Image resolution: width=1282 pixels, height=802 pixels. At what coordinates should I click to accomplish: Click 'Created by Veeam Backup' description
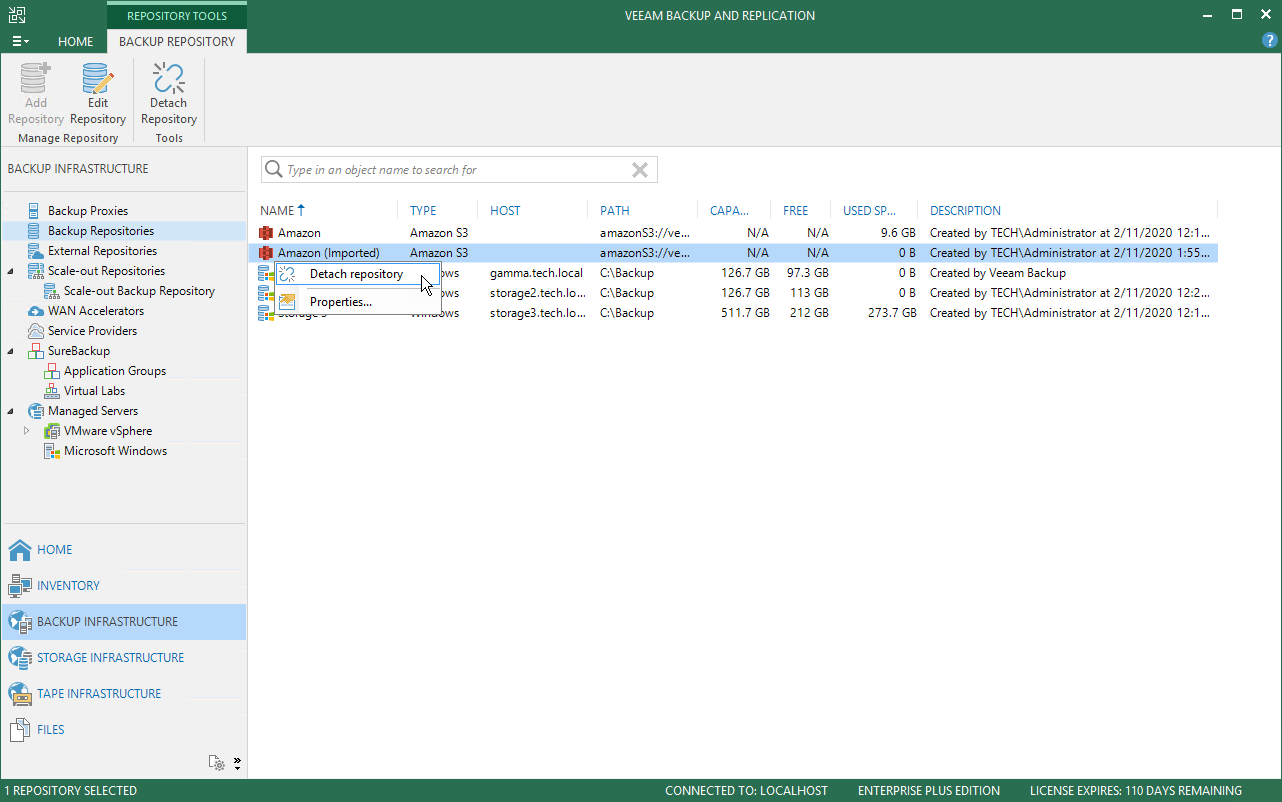(x=998, y=273)
